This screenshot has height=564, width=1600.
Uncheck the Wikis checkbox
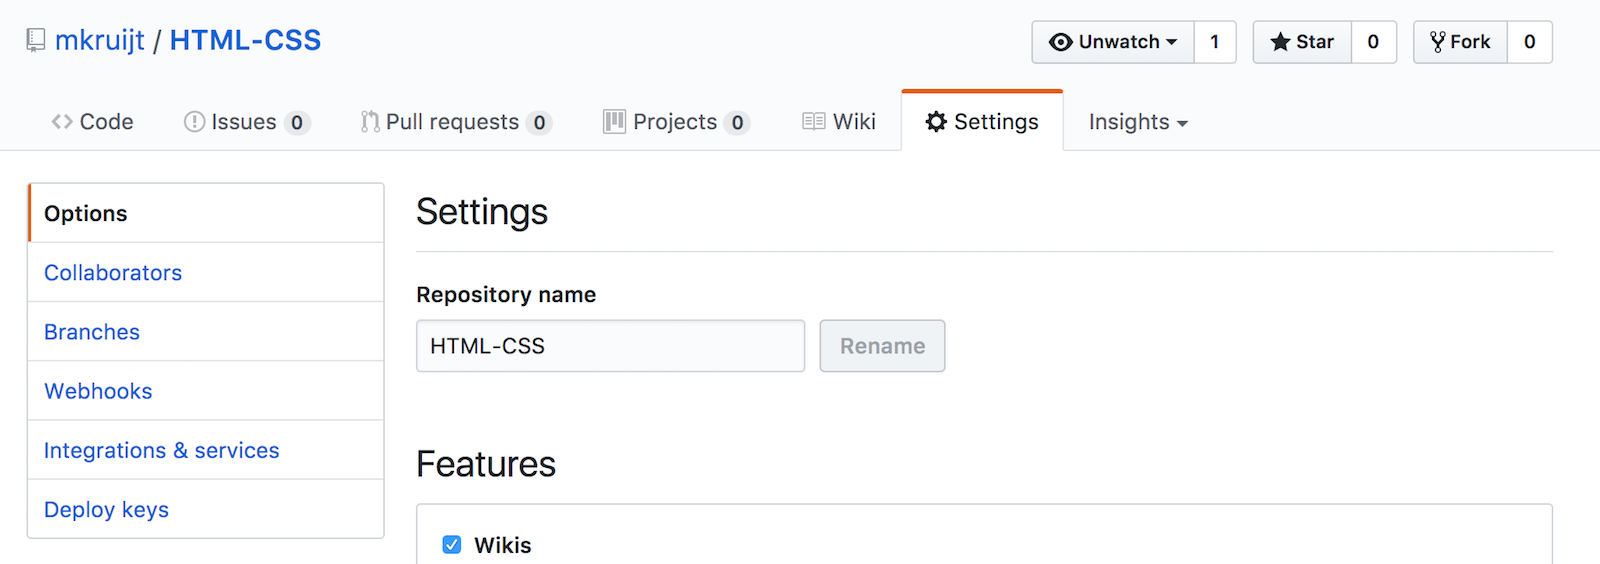[452, 545]
